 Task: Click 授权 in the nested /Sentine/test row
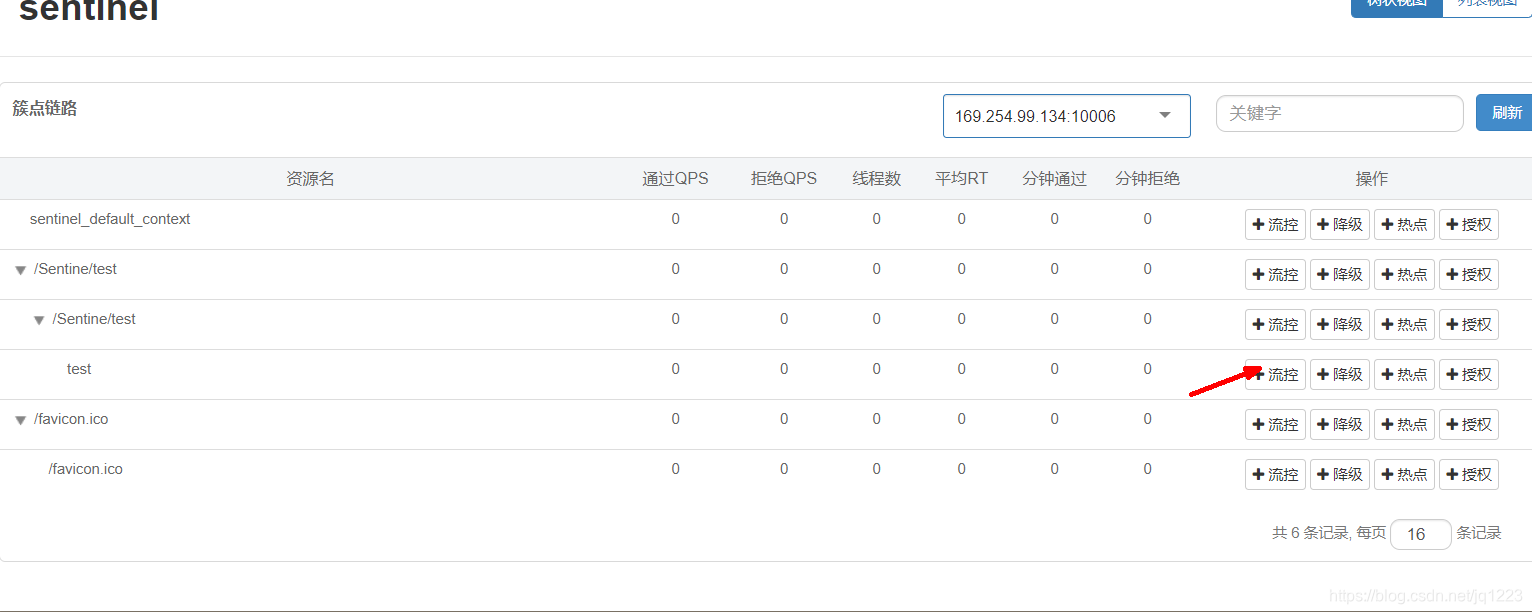click(x=1469, y=325)
